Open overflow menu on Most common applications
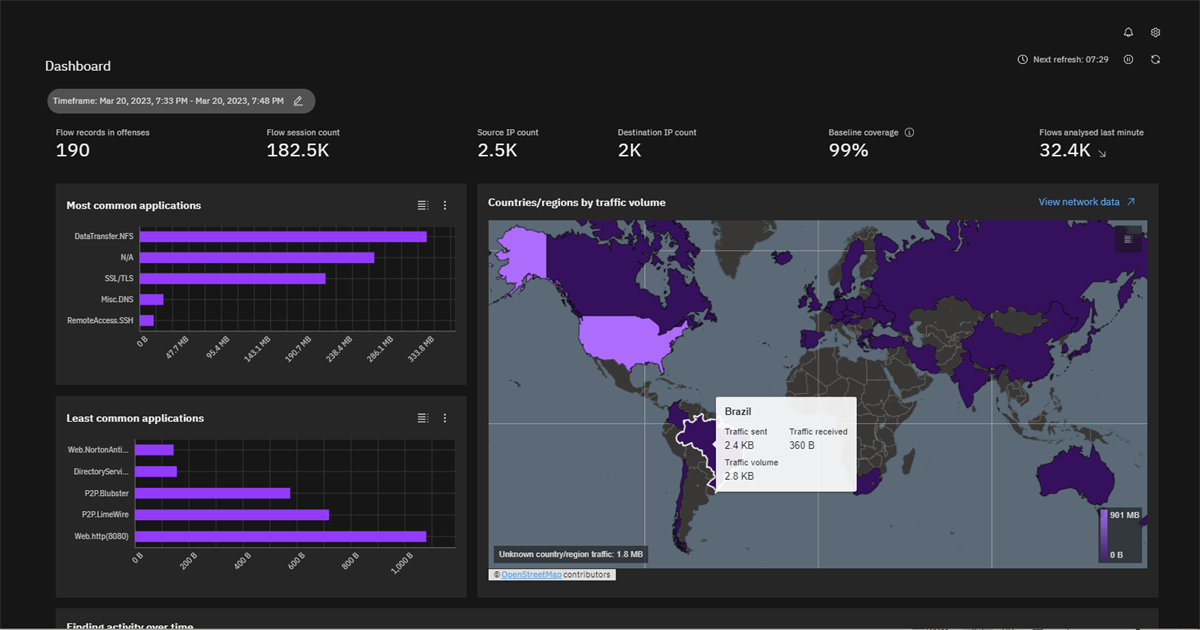Screen dimensions: 1200x630 tap(444, 204)
